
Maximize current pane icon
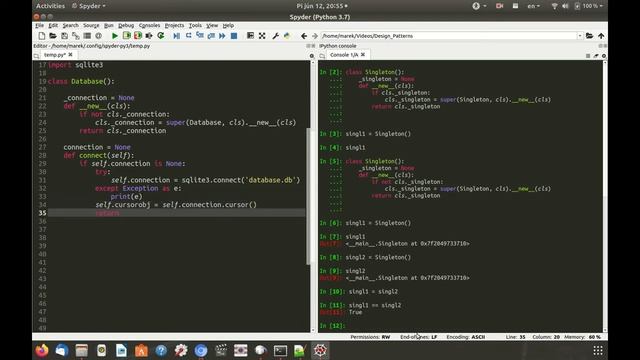(x=250, y=36)
